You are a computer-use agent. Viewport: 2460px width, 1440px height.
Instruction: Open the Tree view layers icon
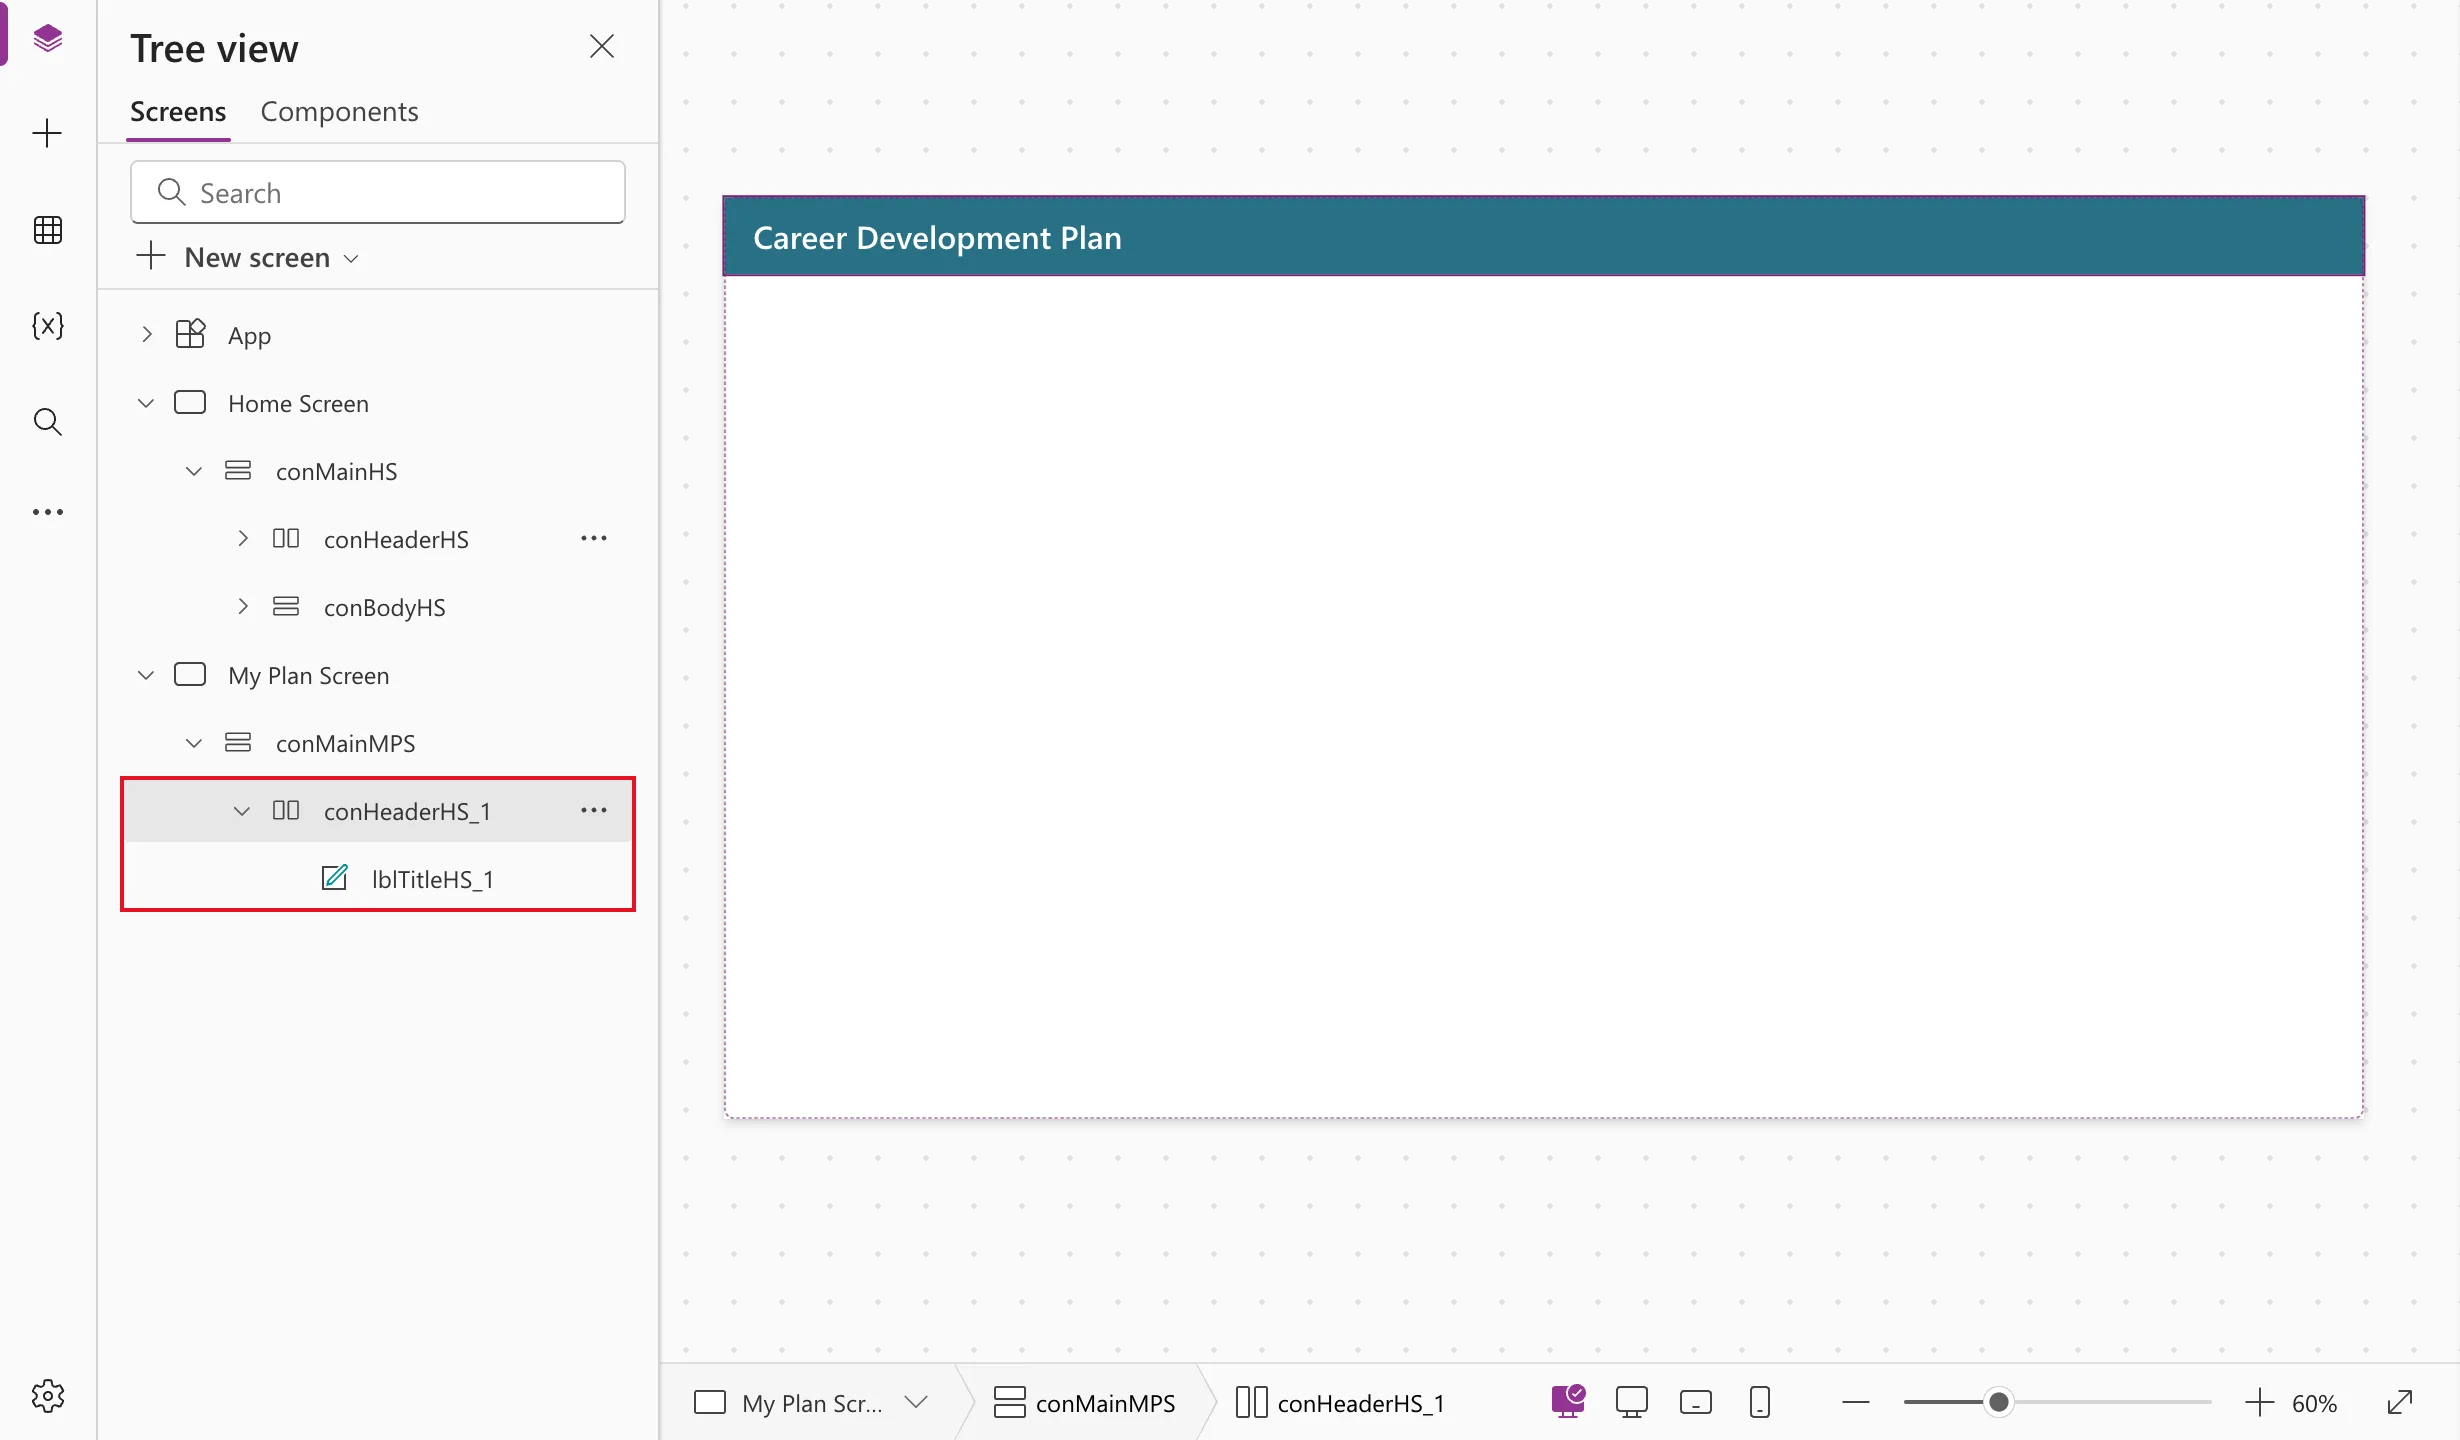(48, 38)
